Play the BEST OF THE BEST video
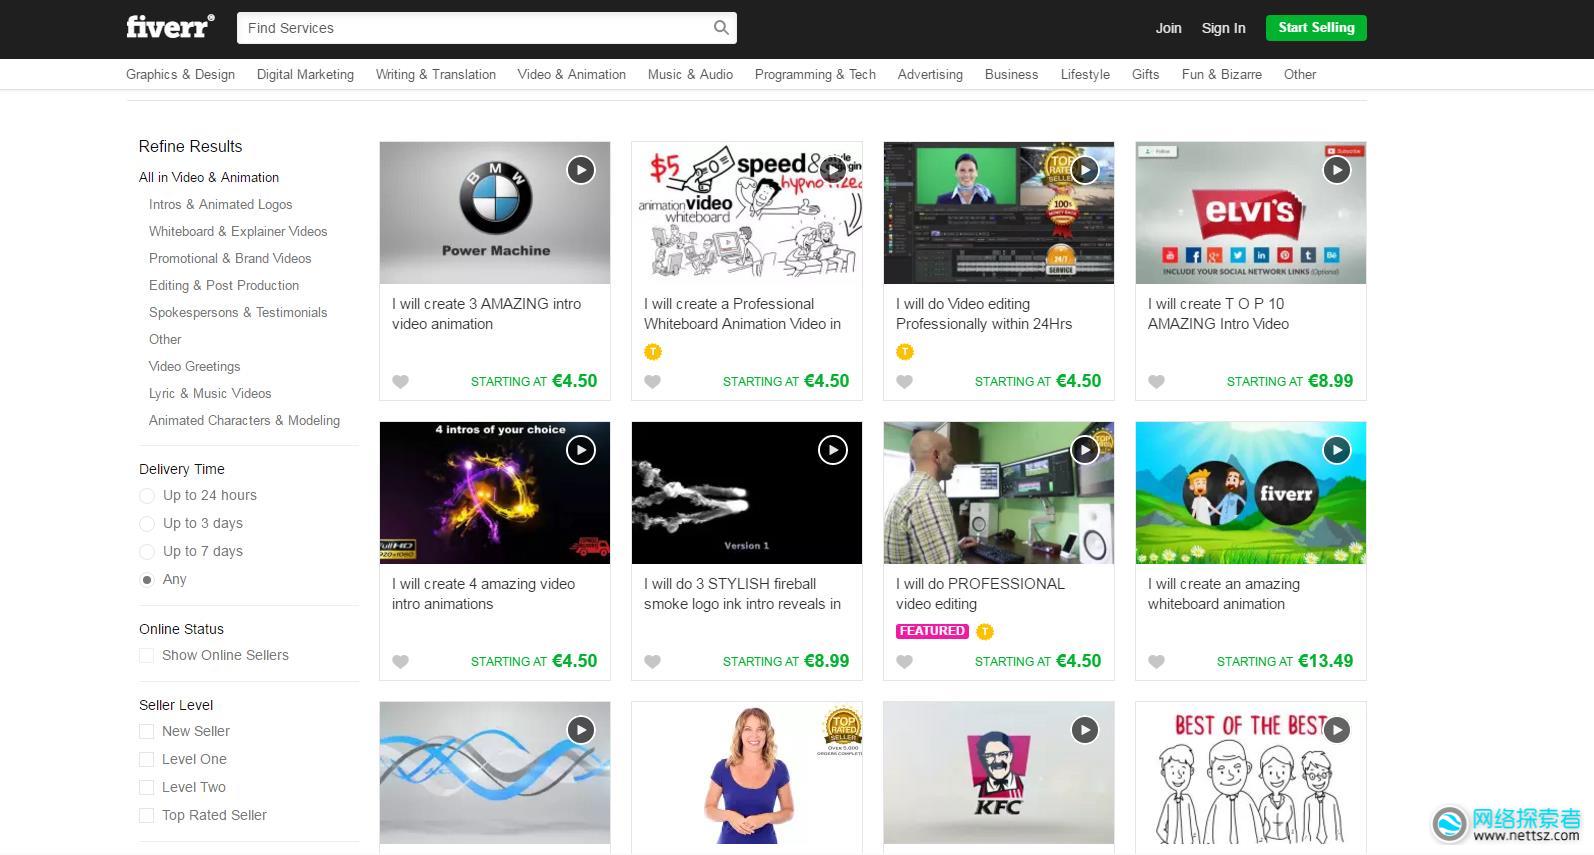Screen dimensions: 1594x855 coord(1337,730)
